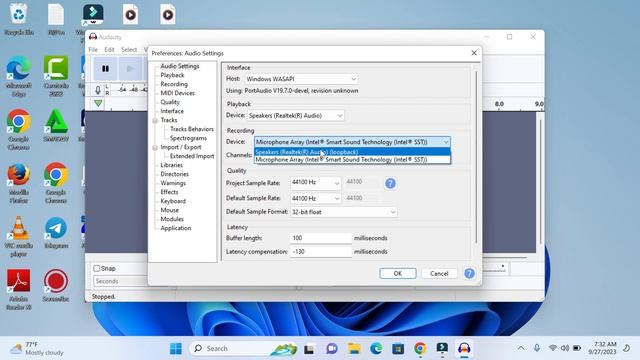
Task: Open Audacity from the taskbar
Action: coord(464,349)
